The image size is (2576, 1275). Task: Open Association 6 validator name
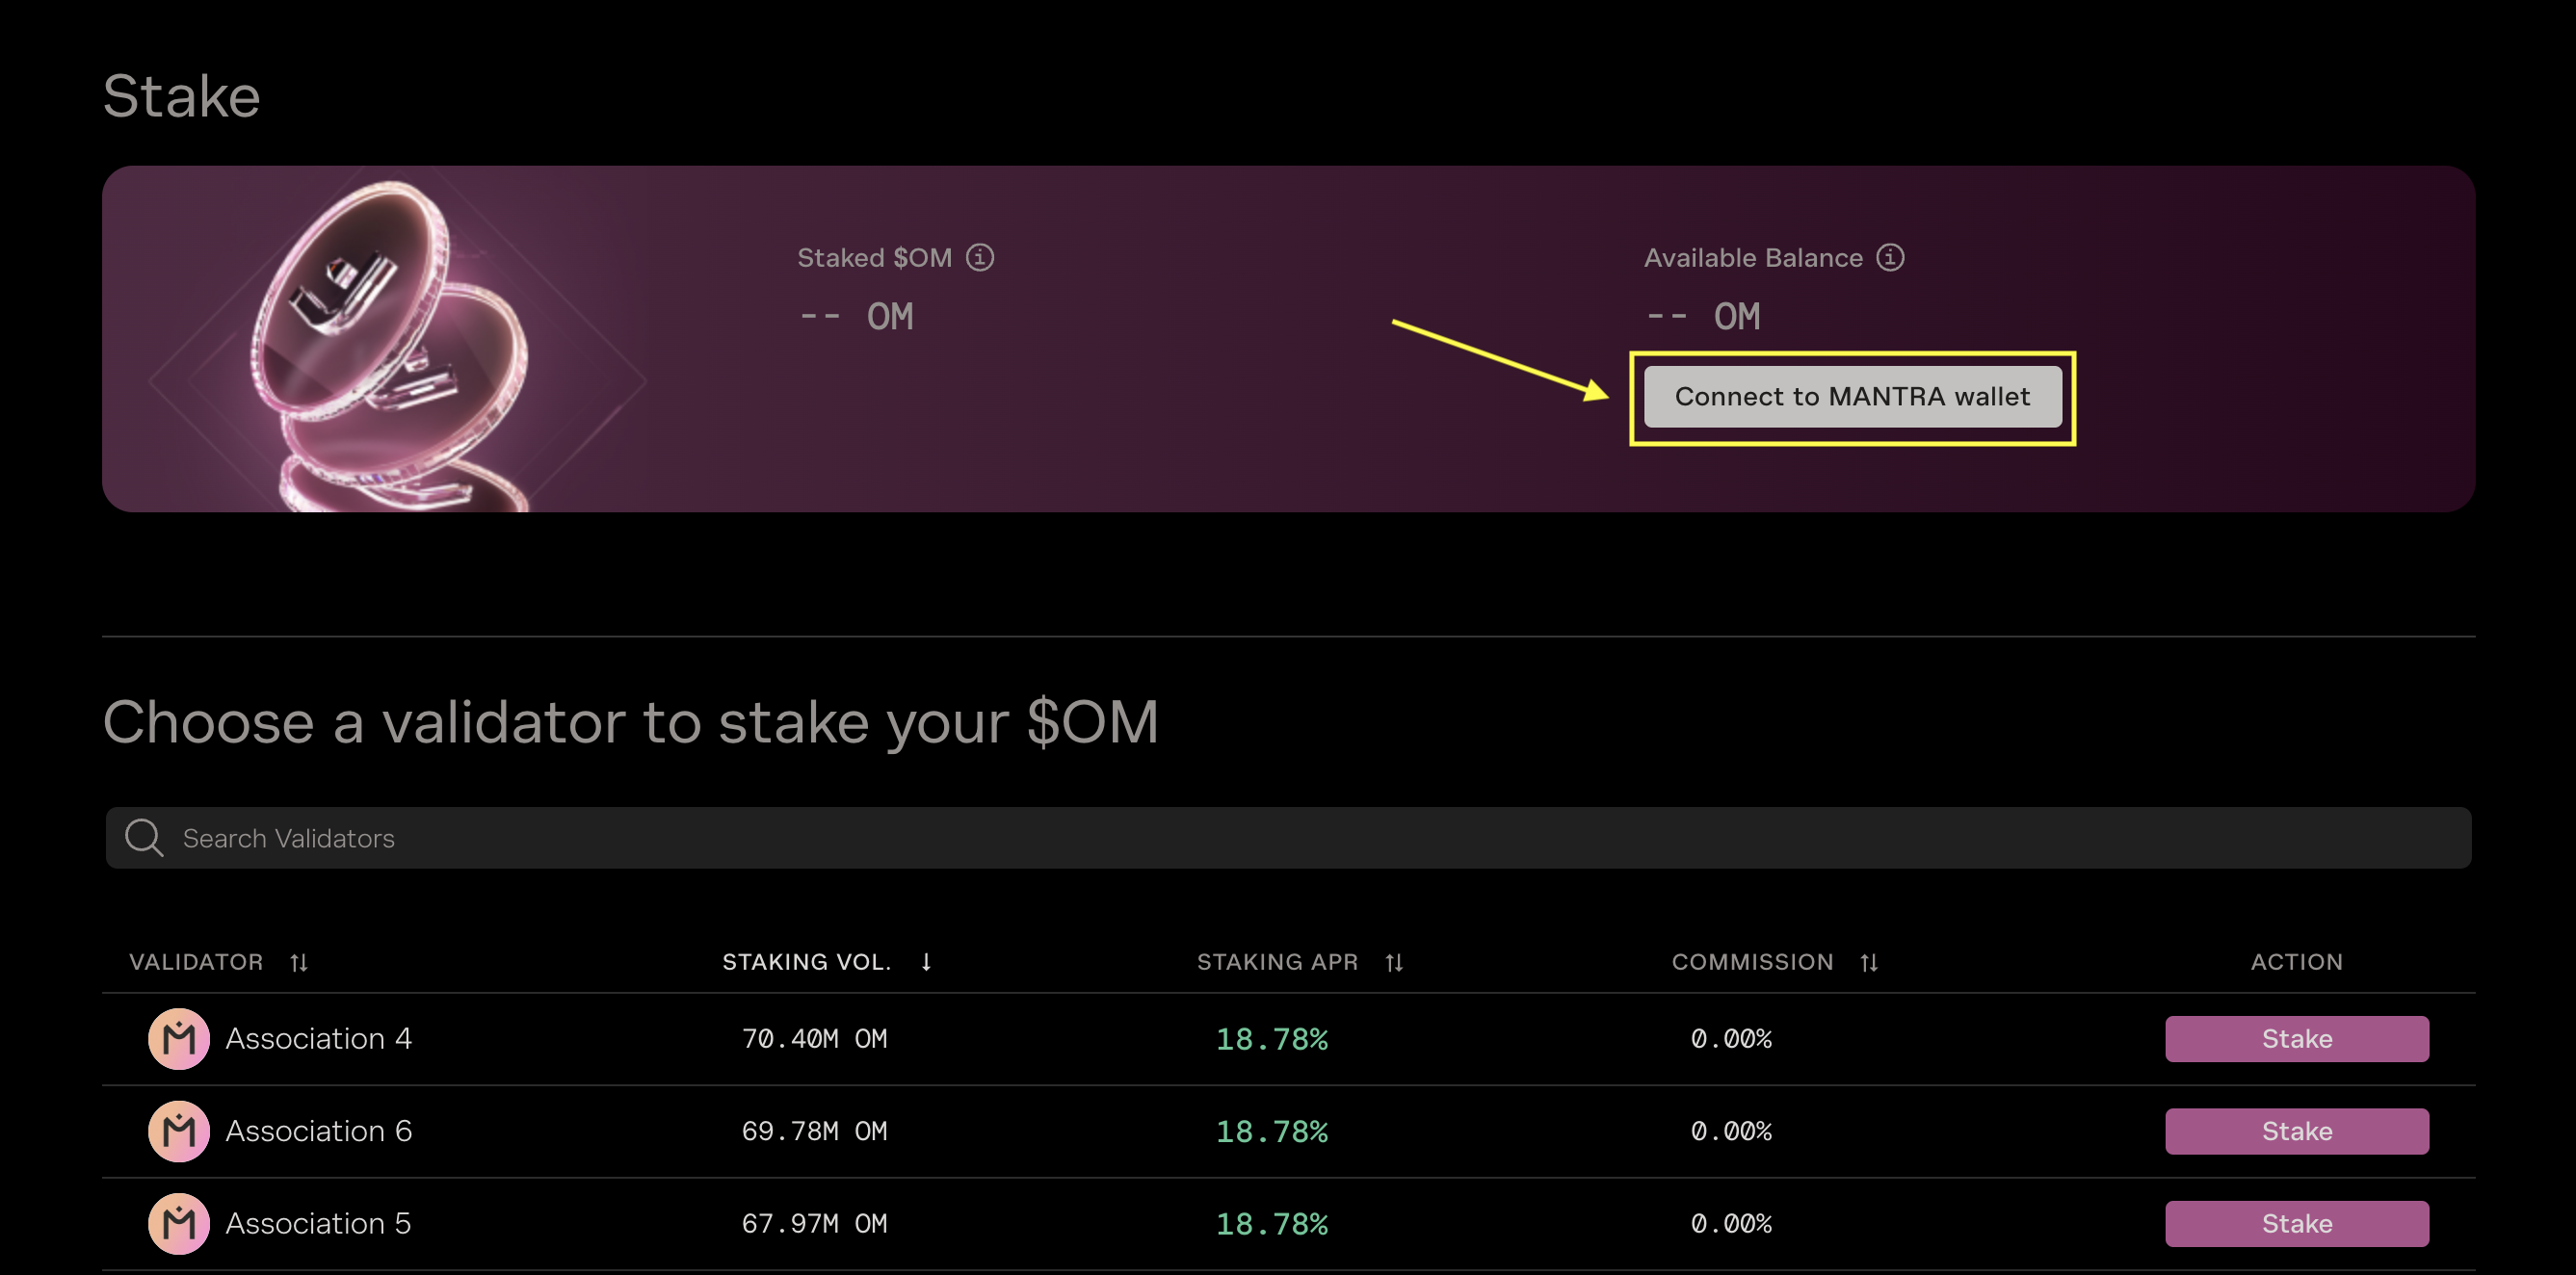pos(318,1130)
